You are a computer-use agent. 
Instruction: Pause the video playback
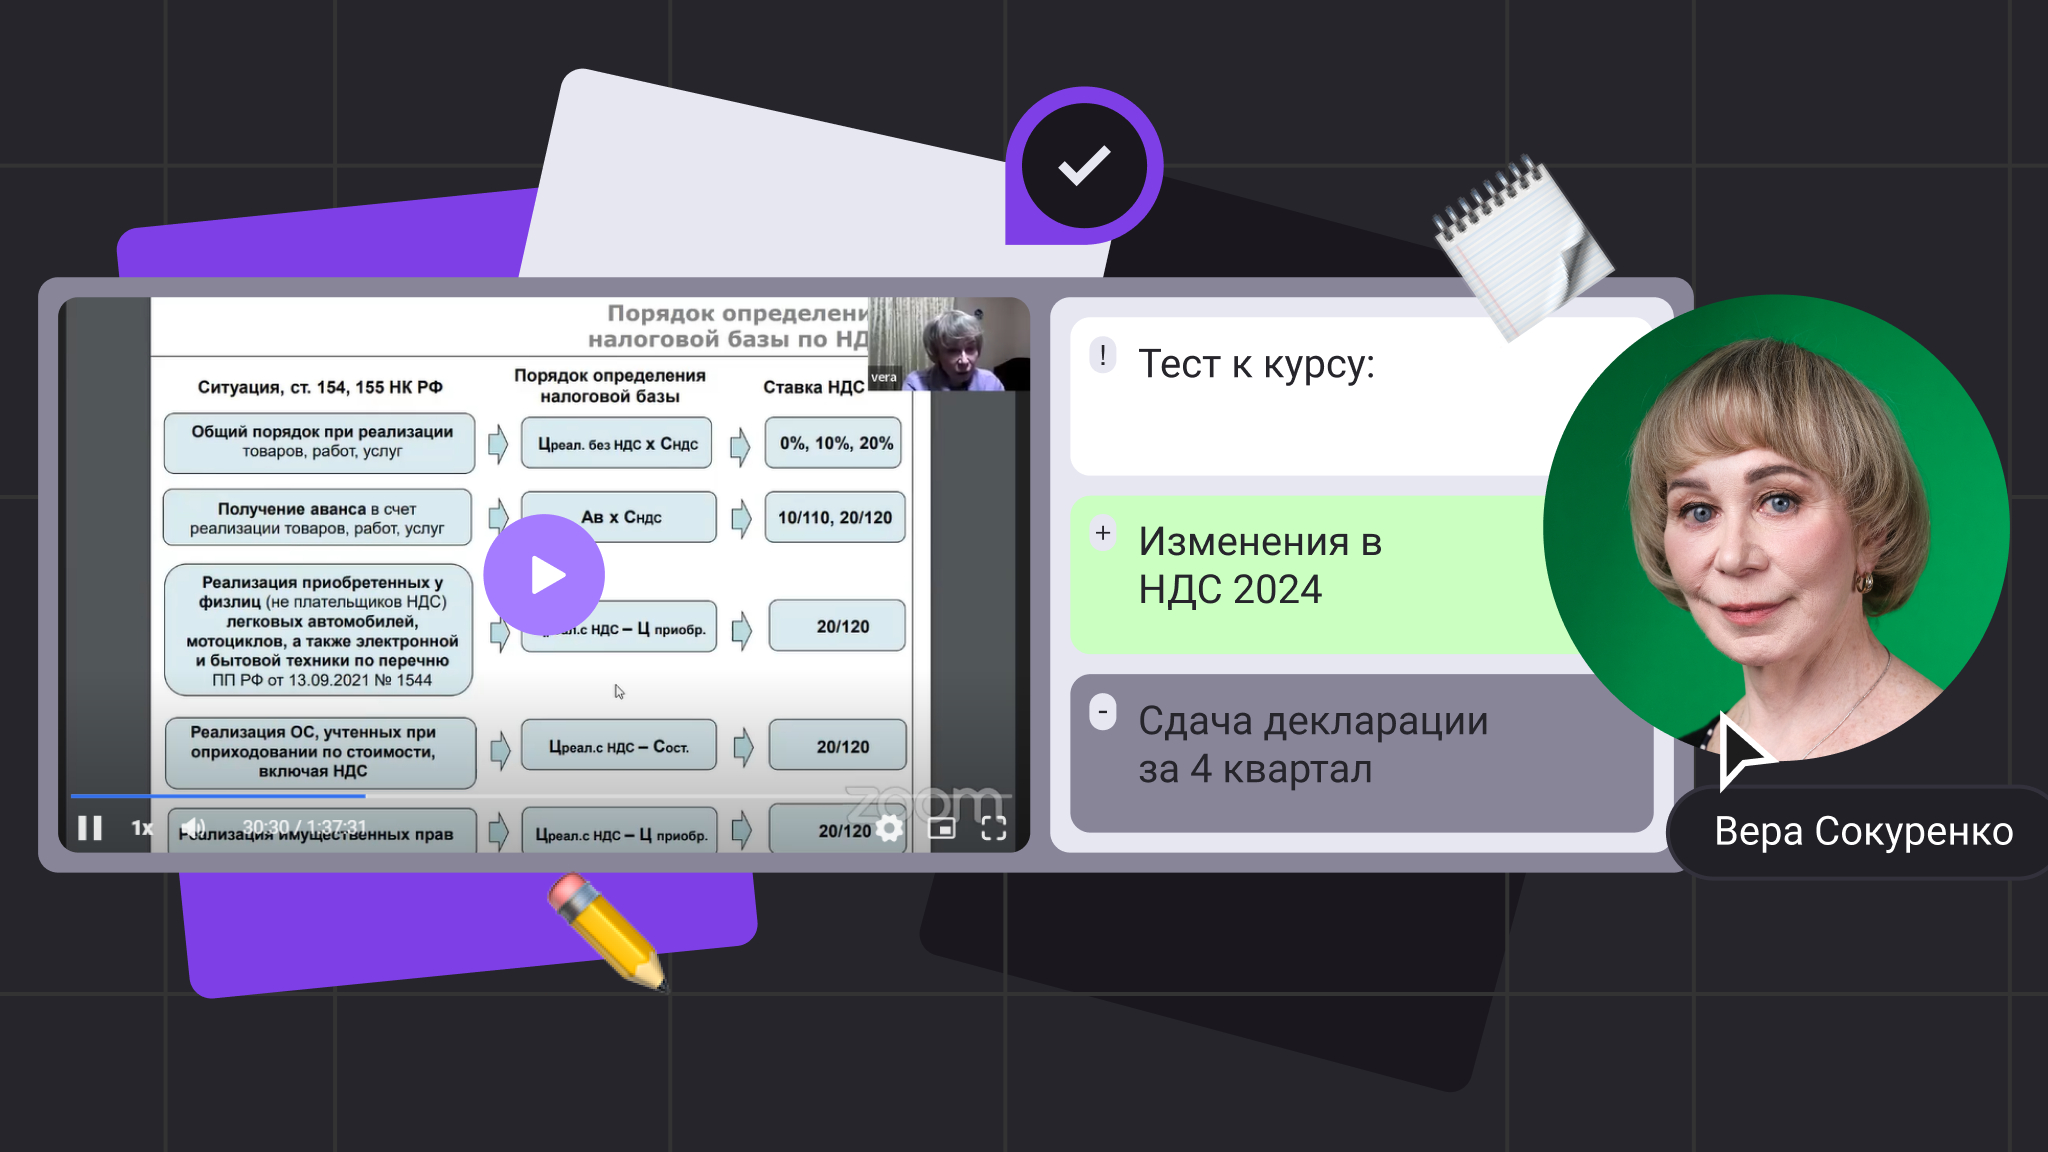(x=90, y=828)
